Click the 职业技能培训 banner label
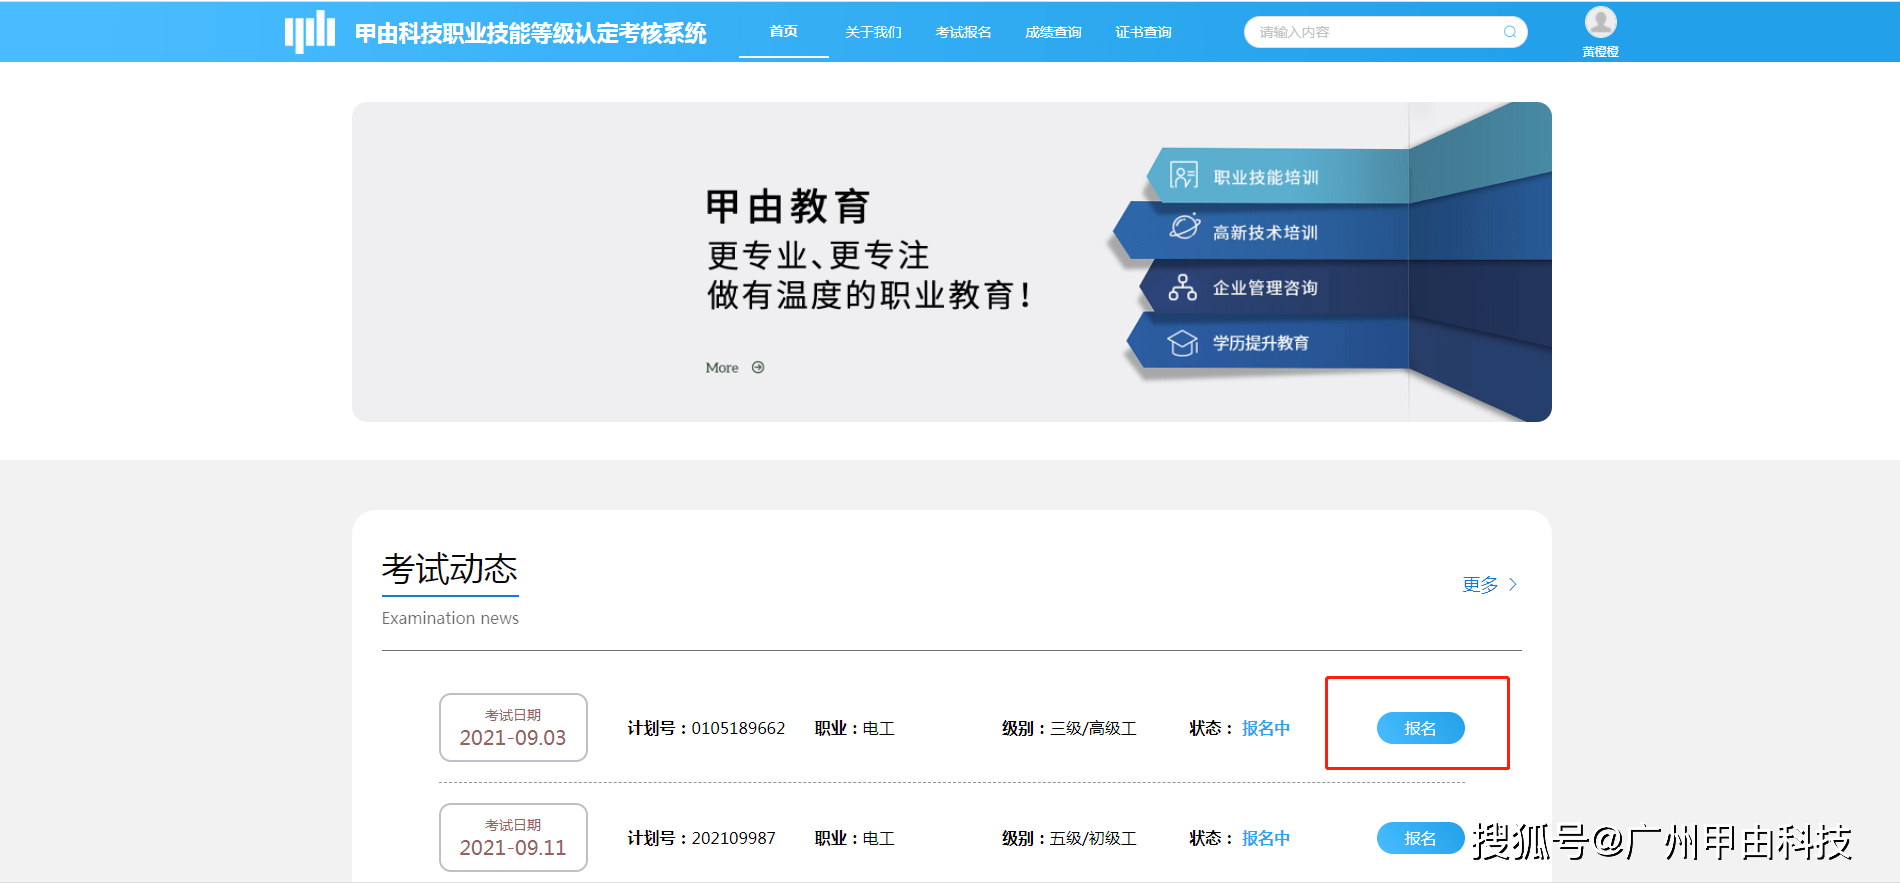The height and width of the screenshot is (883, 1900). pyautogui.click(x=1266, y=177)
